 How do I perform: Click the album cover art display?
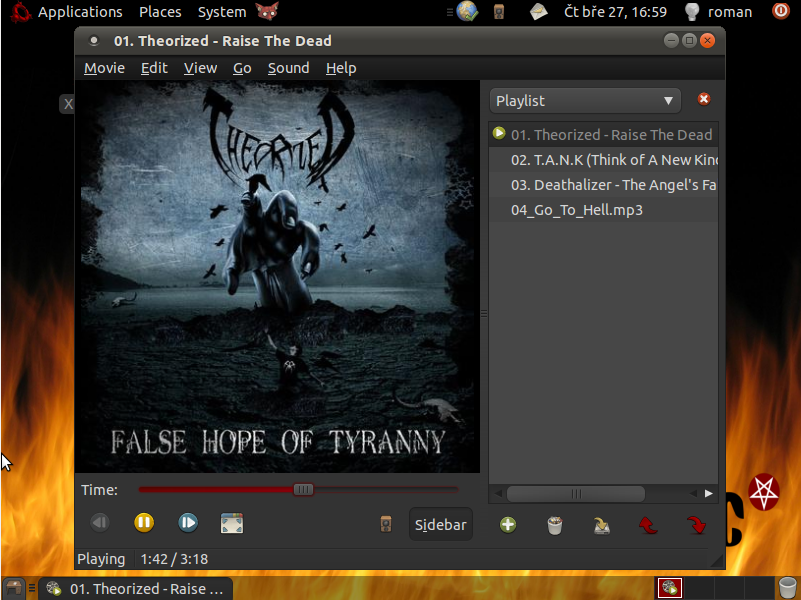[x=277, y=276]
